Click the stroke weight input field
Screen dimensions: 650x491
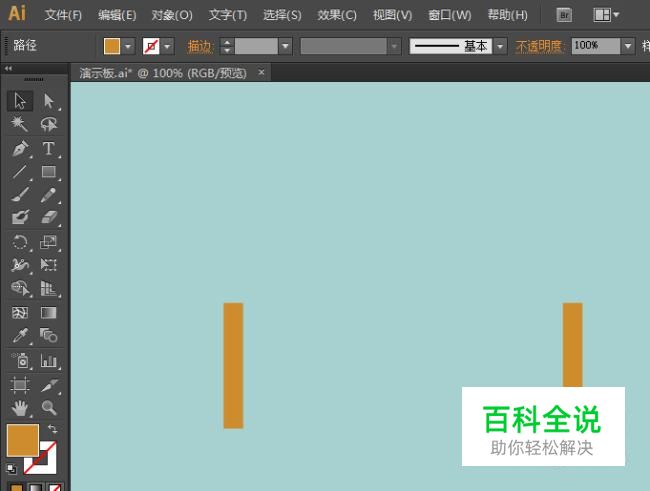point(256,46)
